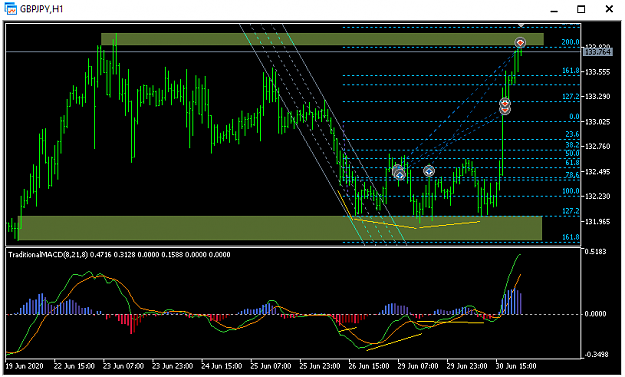Click the 23 Jun 07:00 time label
The height and width of the screenshot is (377, 625).
(123, 366)
